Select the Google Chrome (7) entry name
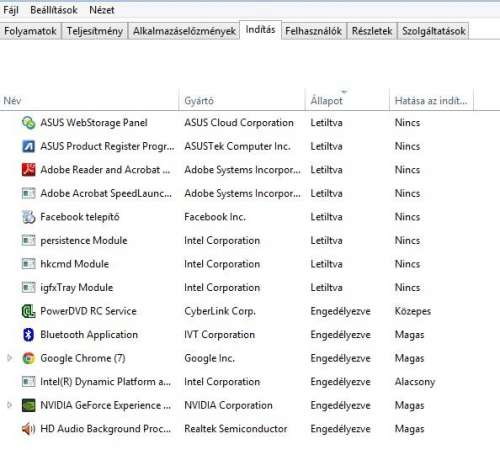The height and width of the screenshot is (460, 500). [x=83, y=358]
